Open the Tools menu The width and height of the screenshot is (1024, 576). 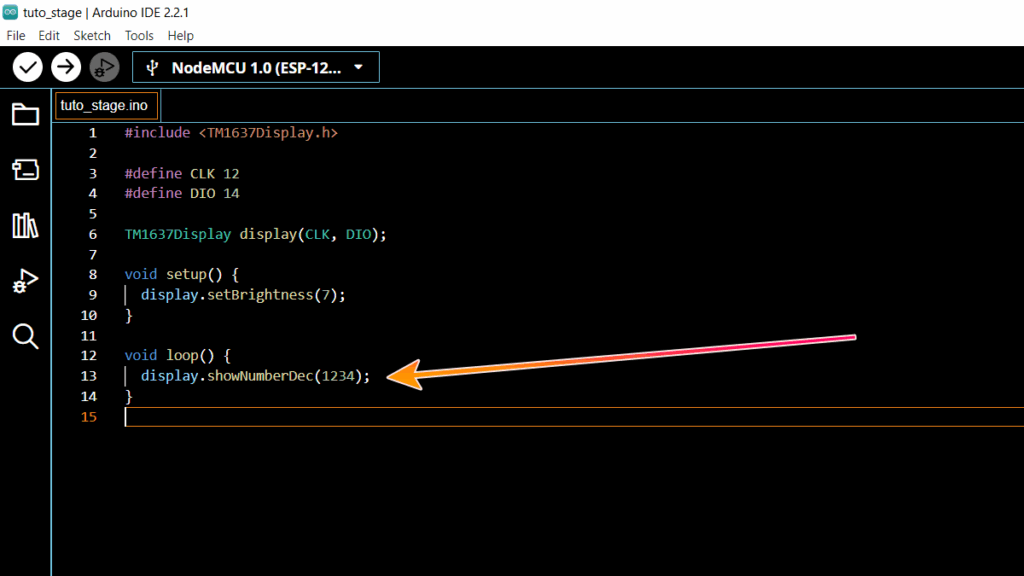point(139,36)
